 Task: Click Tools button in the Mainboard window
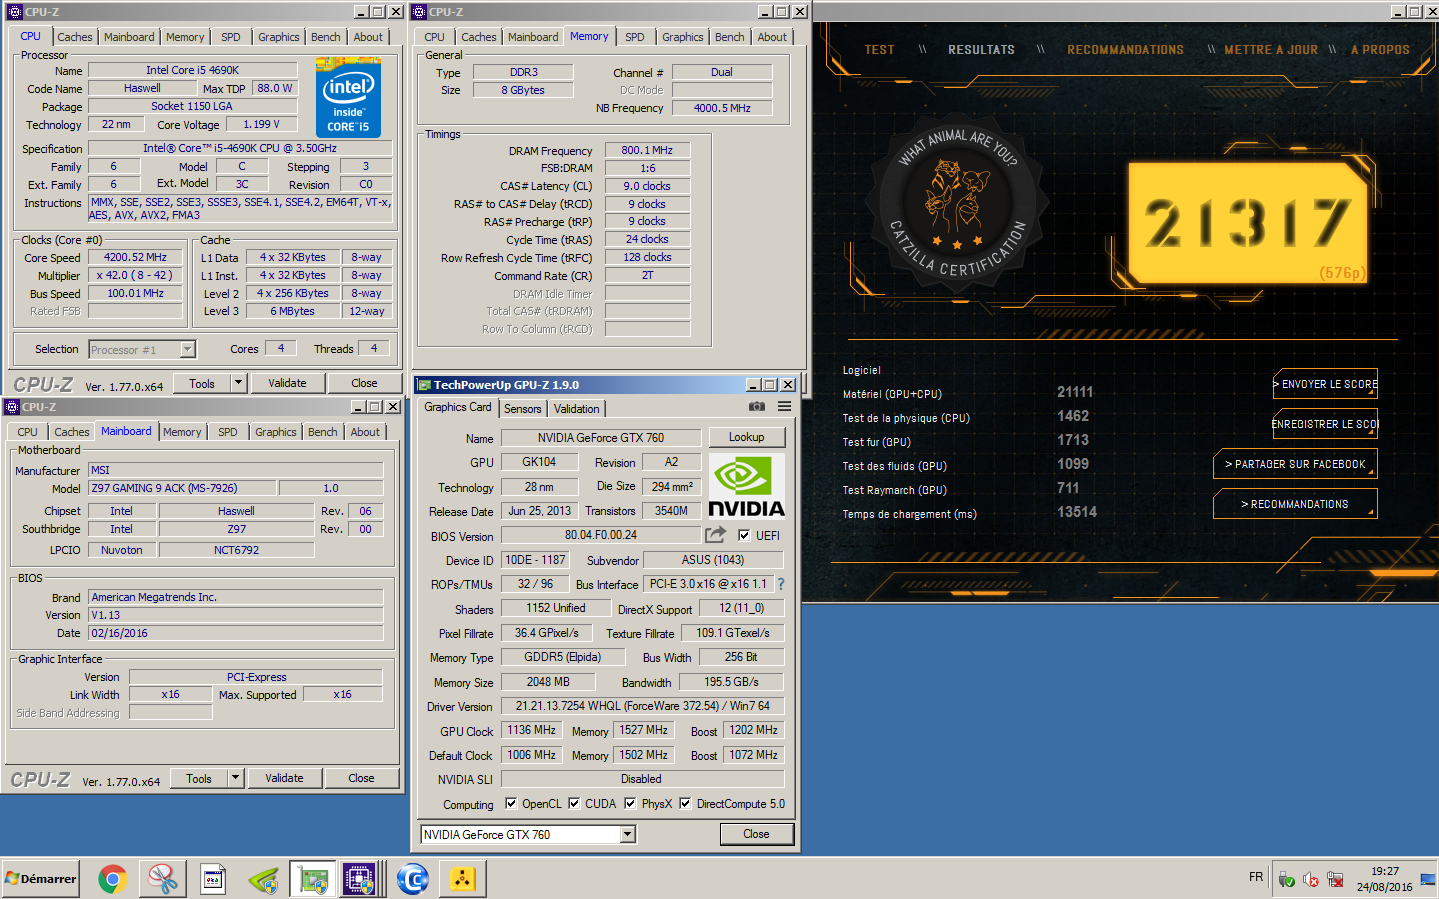coord(199,778)
